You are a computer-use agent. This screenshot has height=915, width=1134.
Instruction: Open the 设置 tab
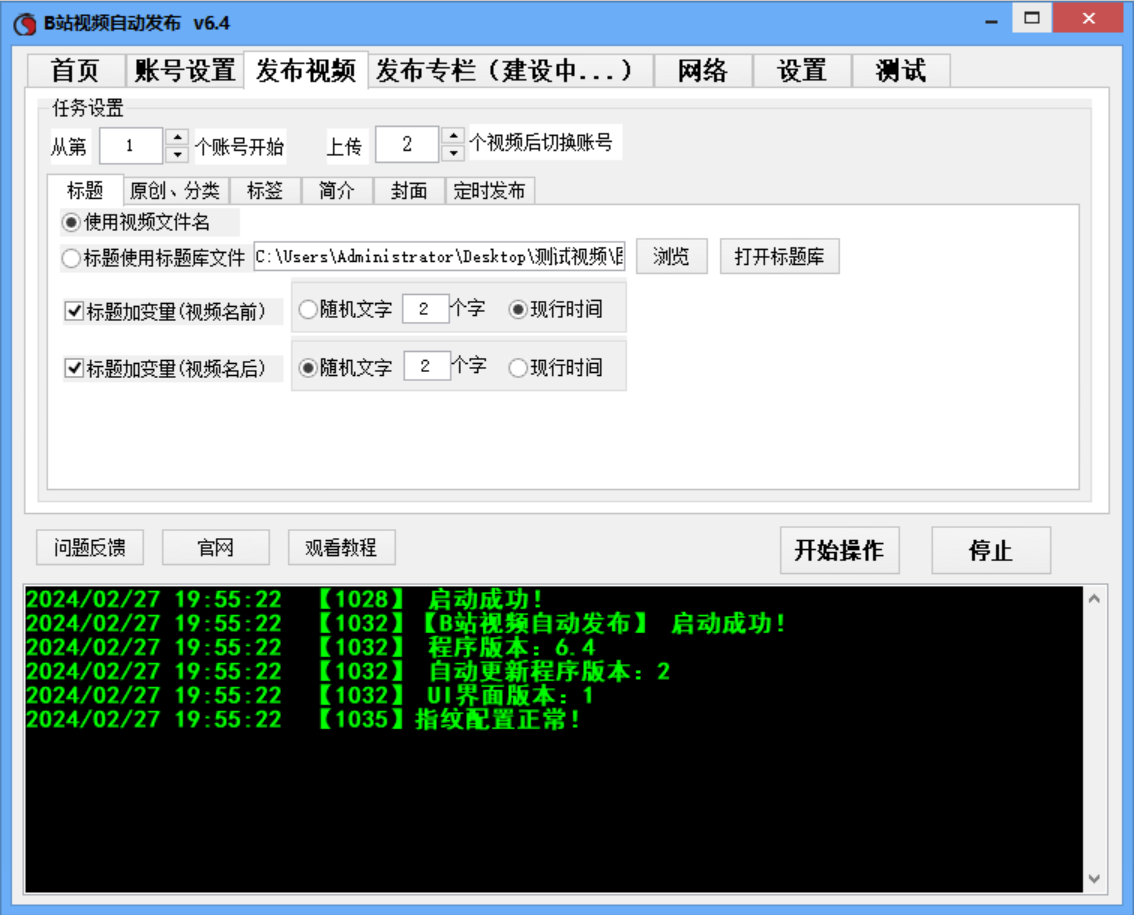click(802, 71)
